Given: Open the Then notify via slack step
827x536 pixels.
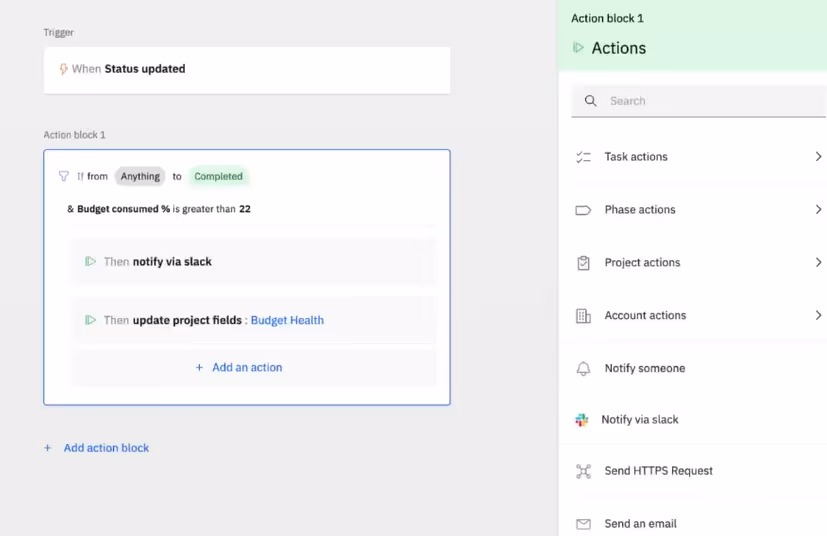Looking at the screenshot, I should pos(253,262).
